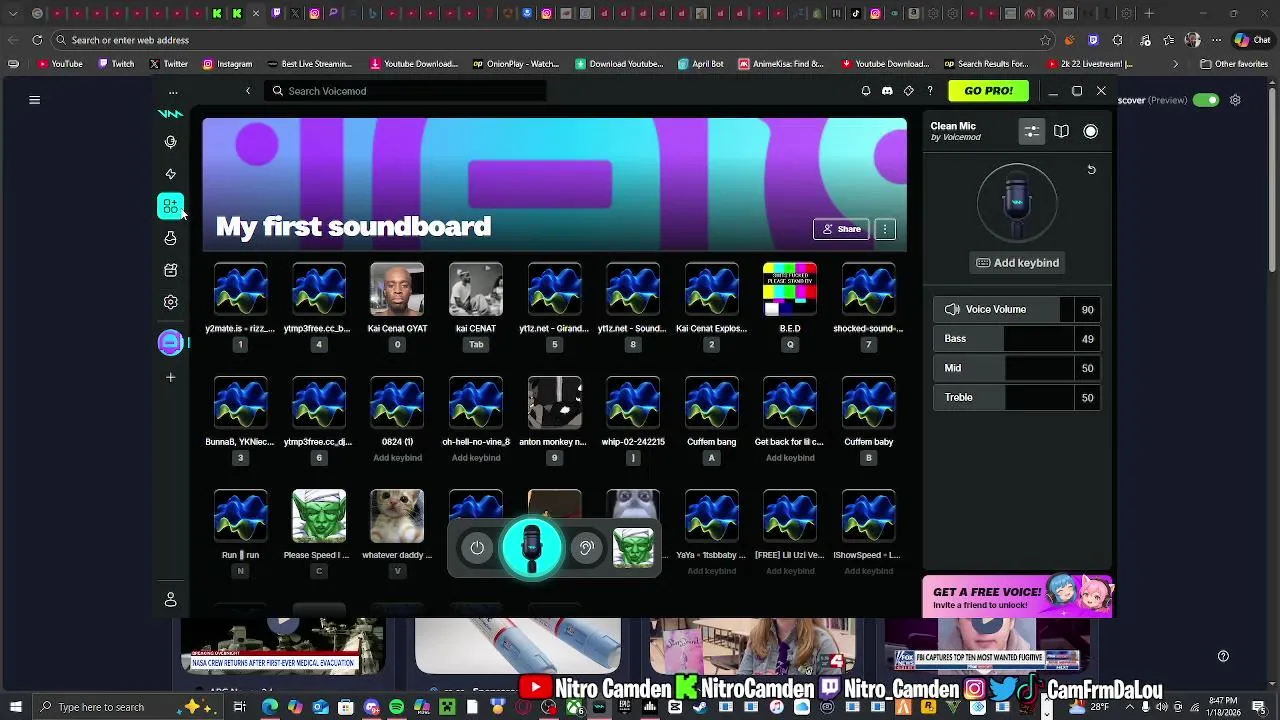Screen dimensions: 1280x720
Task: Toggle the large teal microphone button
Action: pyautogui.click(x=532, y=547)
